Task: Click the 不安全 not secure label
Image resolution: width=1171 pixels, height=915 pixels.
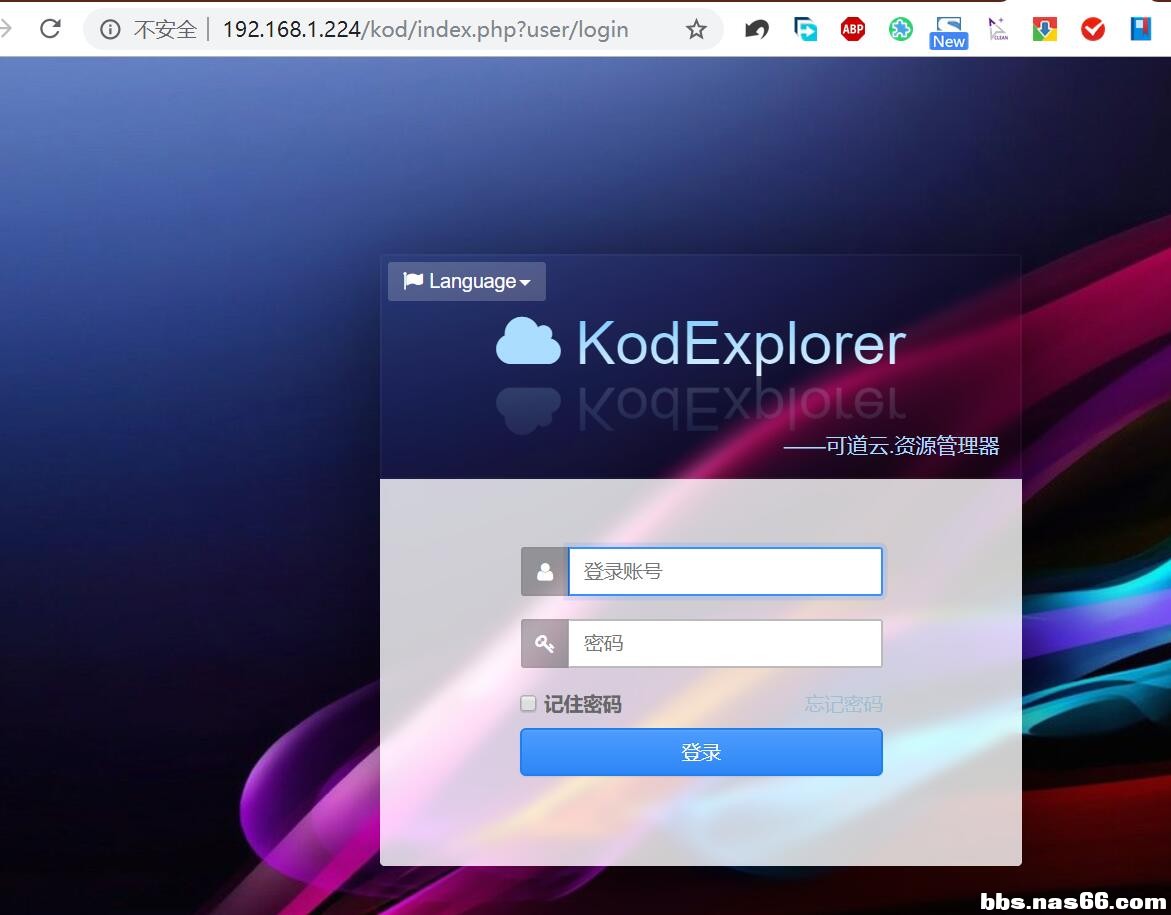Action: coord(165,29)
